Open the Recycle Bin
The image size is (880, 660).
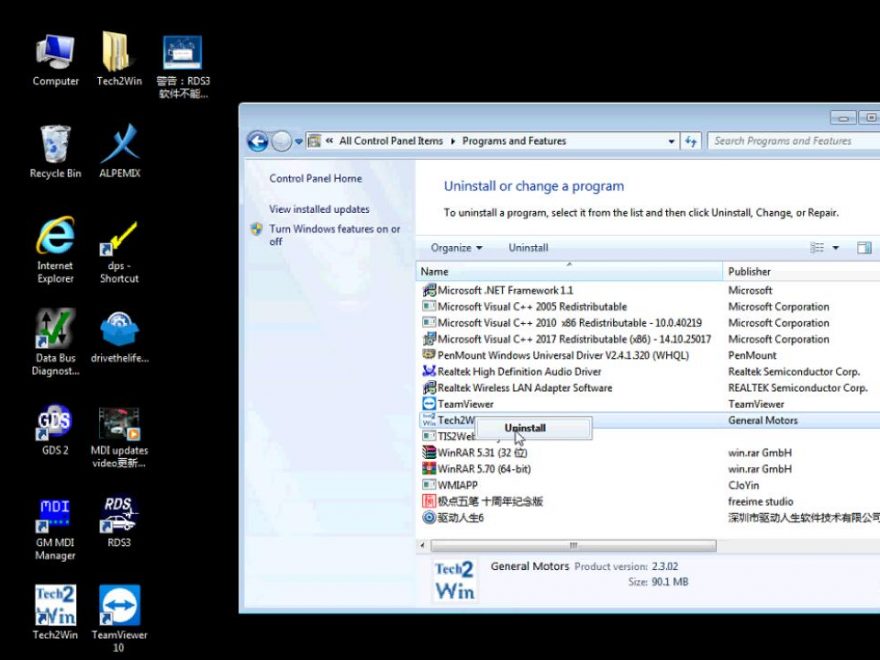pyautogui.click(x=55, y=152)
